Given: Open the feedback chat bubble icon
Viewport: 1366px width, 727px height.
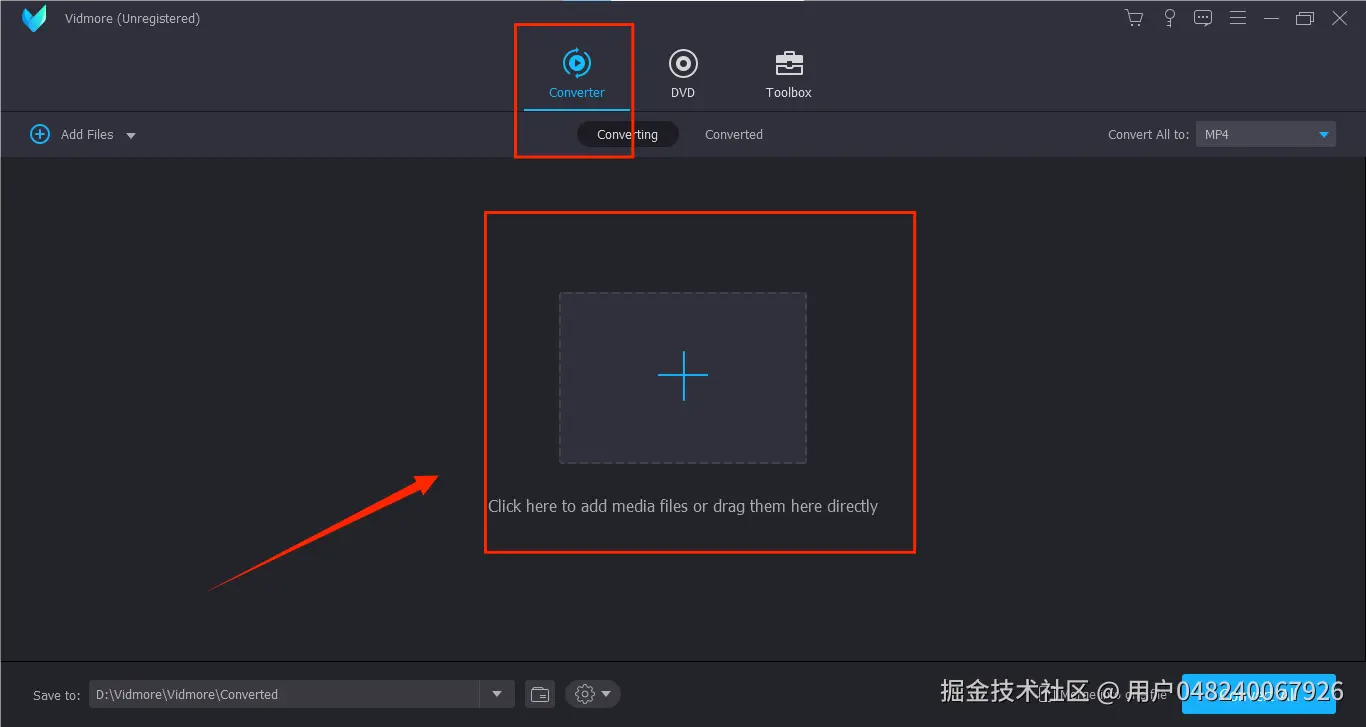Looking at the screenshot, I should pos(1204,18).
